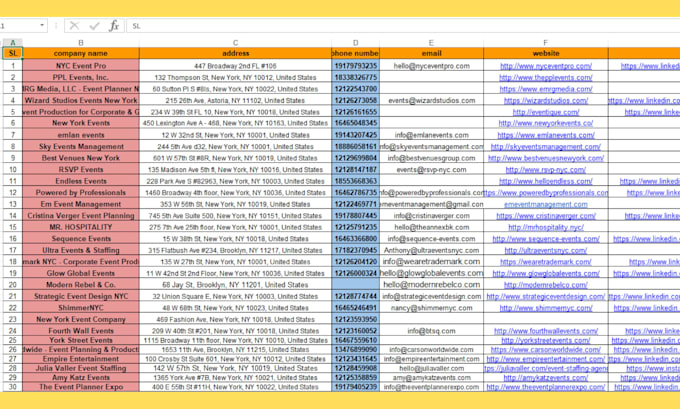The image size is (680, 409).
Task: Open link http://www.newyorkevents.co/
Action: point(546,123)
